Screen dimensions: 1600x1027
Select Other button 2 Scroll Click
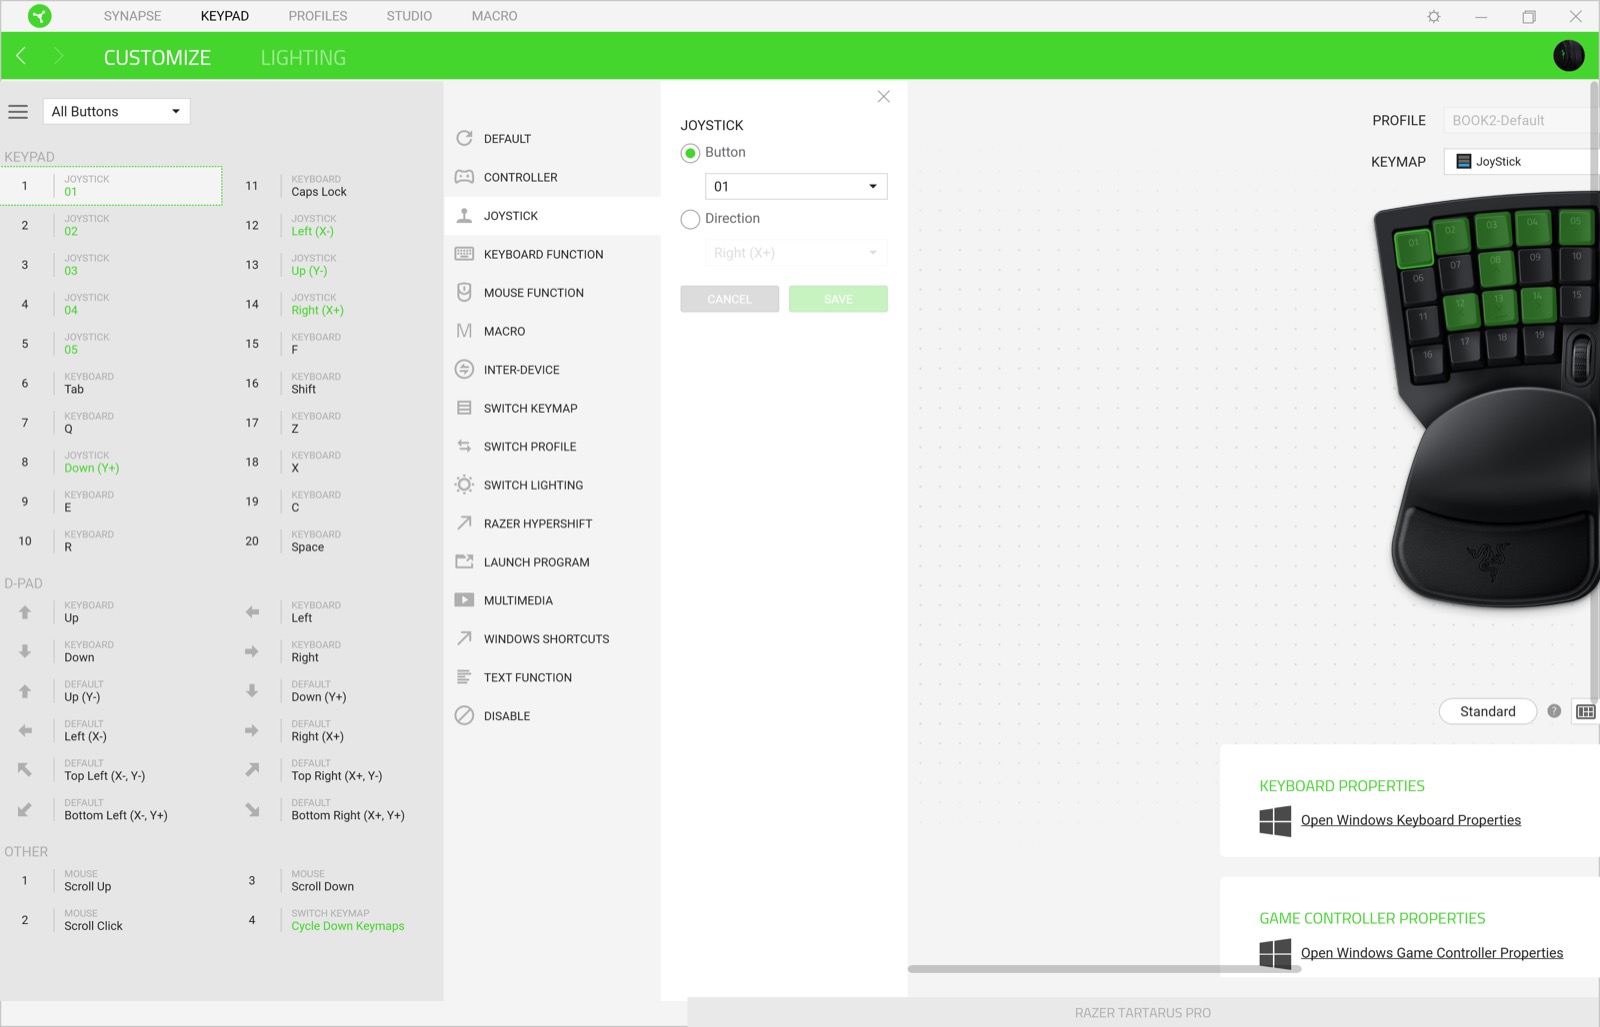(111, 920)
